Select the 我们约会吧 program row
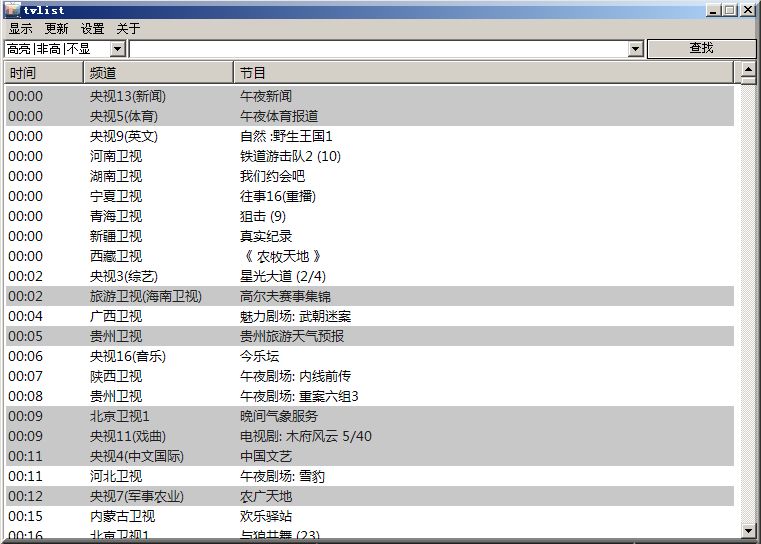Viewport: 761px width, 544px height. click(x=369, y=176)
